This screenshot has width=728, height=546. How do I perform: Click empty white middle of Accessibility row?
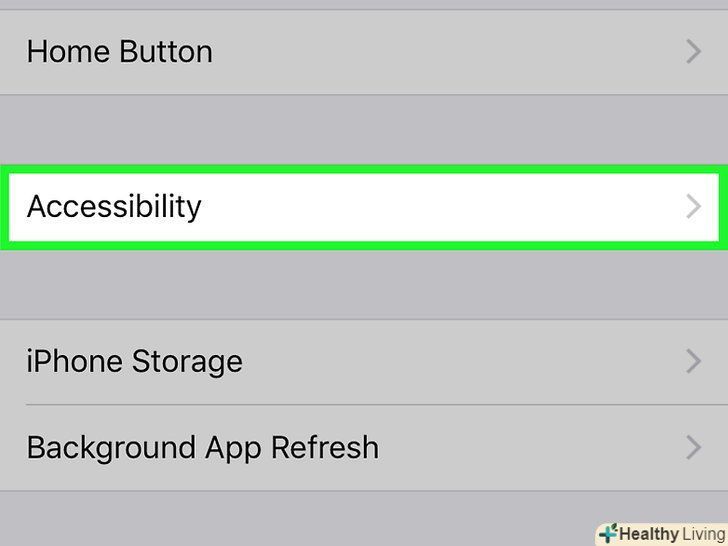point(450,207)
